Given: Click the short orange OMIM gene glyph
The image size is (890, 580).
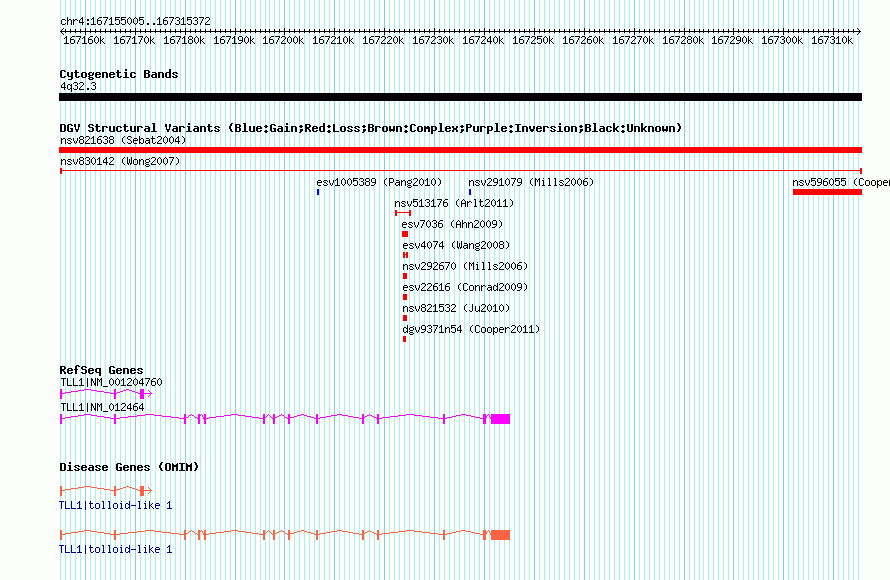Looking at the screenshot, I should pos(106,490).
